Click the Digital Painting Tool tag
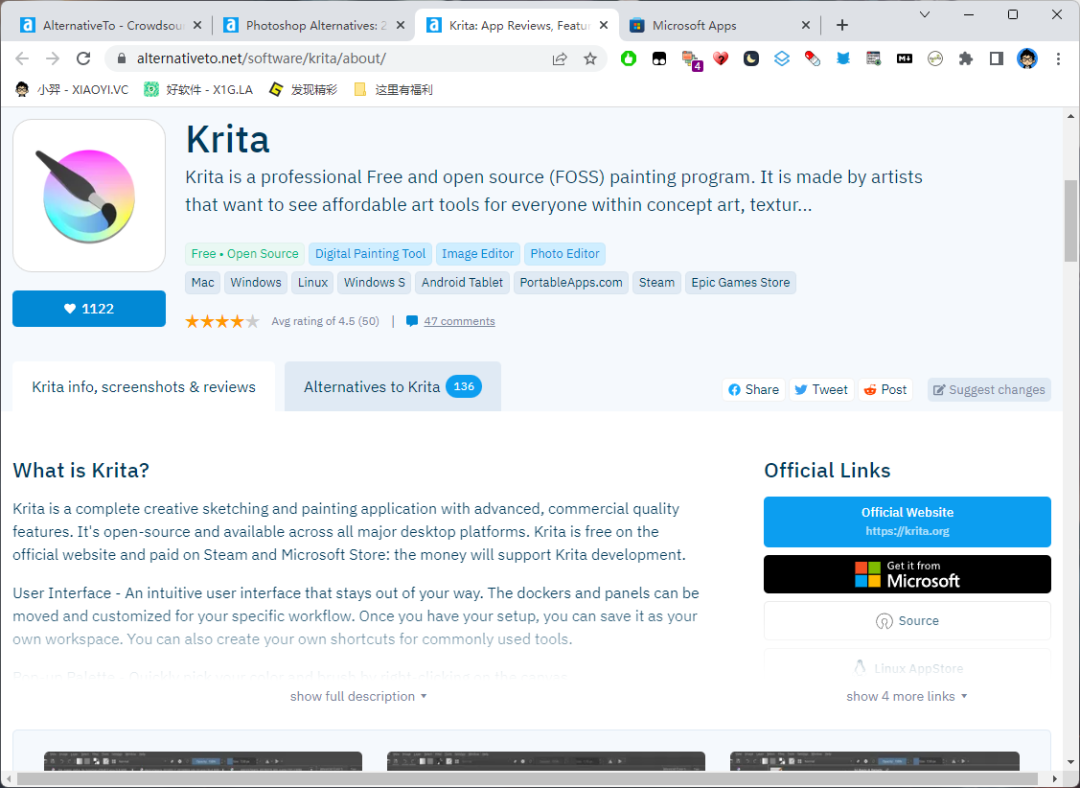This screenshot has height=788, width=1080. point(370,253)
